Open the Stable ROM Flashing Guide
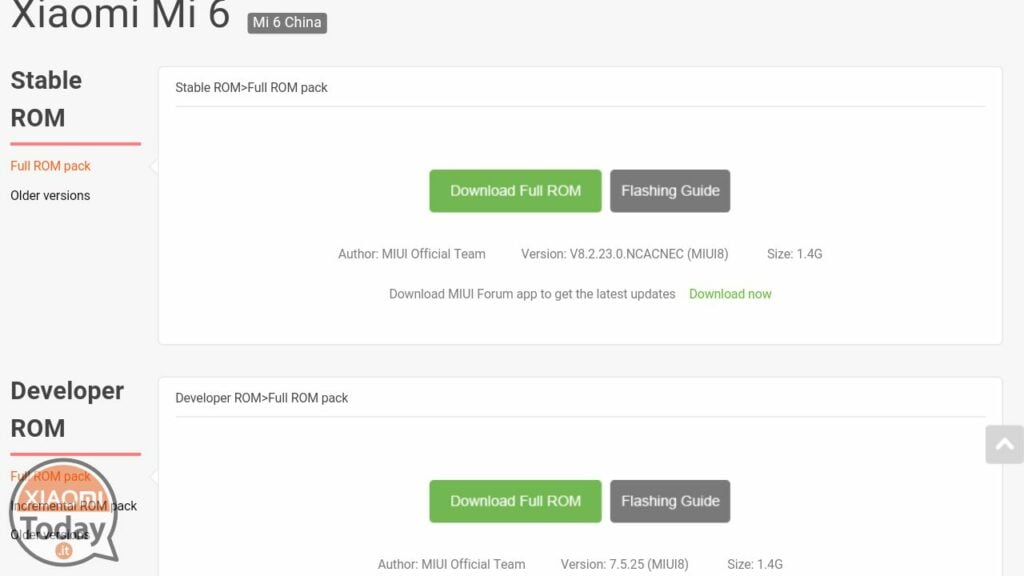 pos(670,191)
